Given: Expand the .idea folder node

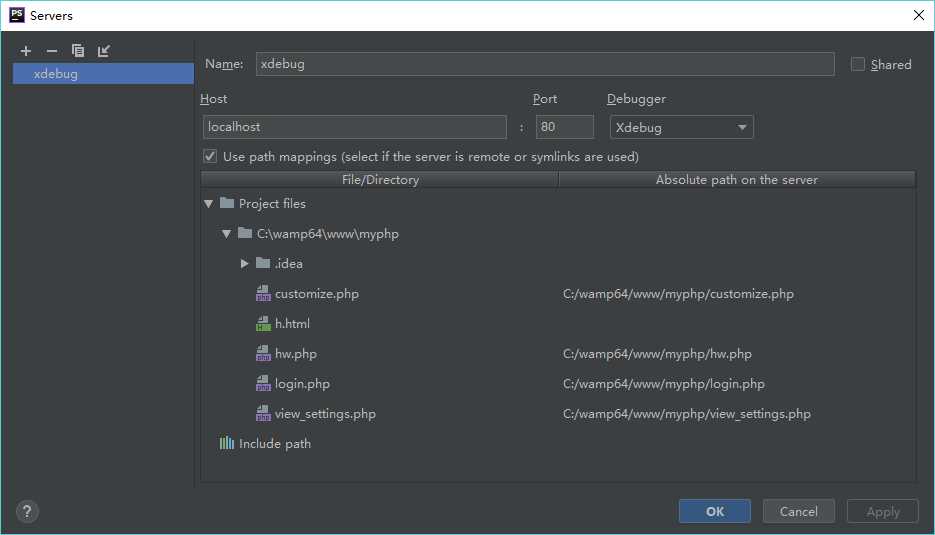Looking at the screenshot, I should 244,263.
